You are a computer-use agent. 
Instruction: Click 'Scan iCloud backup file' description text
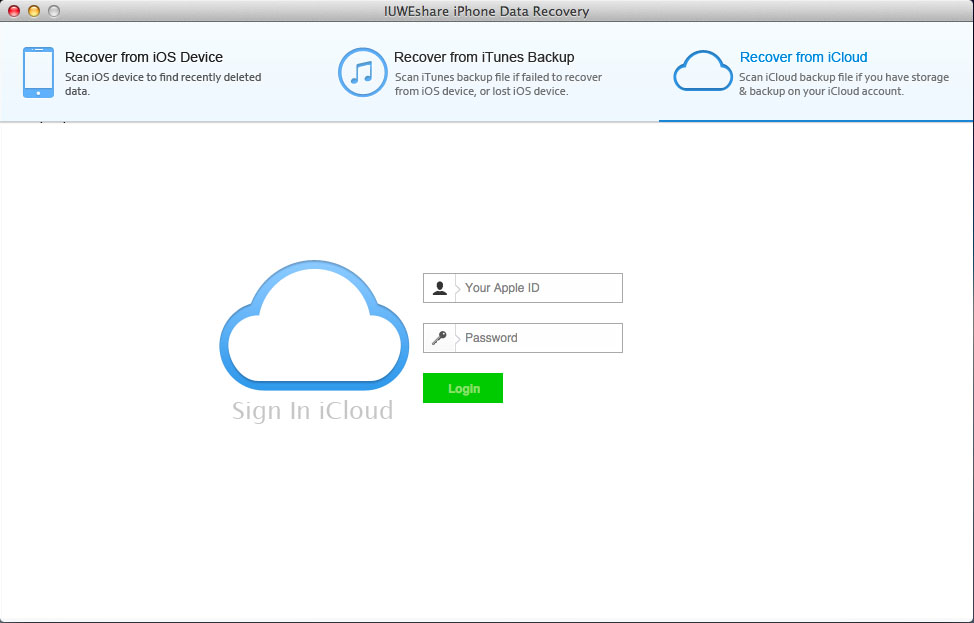pos(844,84)
